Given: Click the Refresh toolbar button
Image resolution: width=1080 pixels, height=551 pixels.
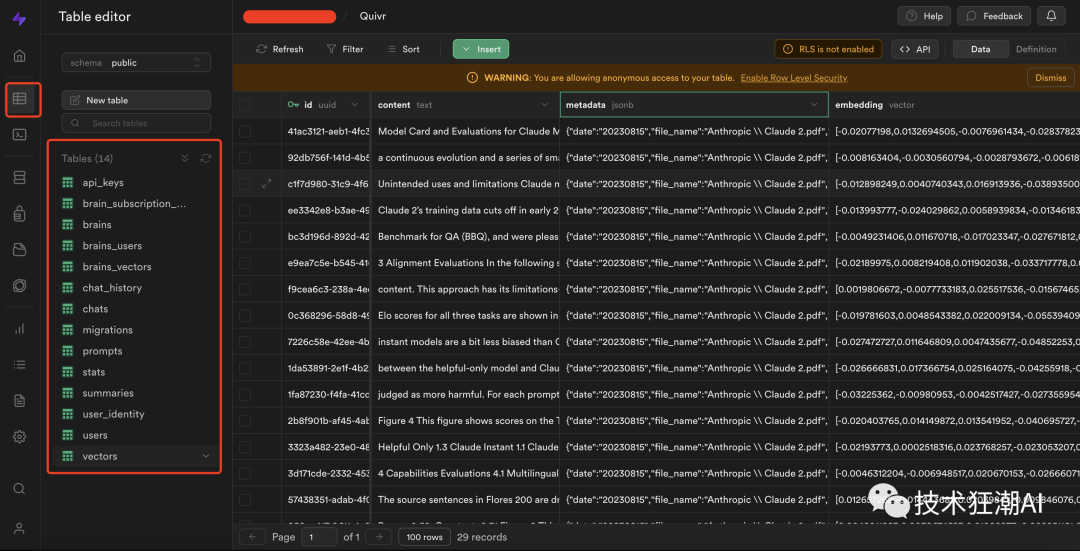Looking at the screenshot, I should point(280,49).
